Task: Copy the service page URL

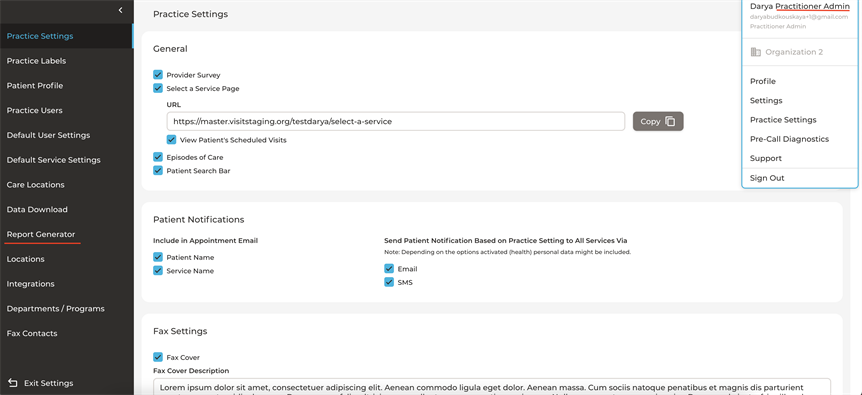Action: (658, 121)
